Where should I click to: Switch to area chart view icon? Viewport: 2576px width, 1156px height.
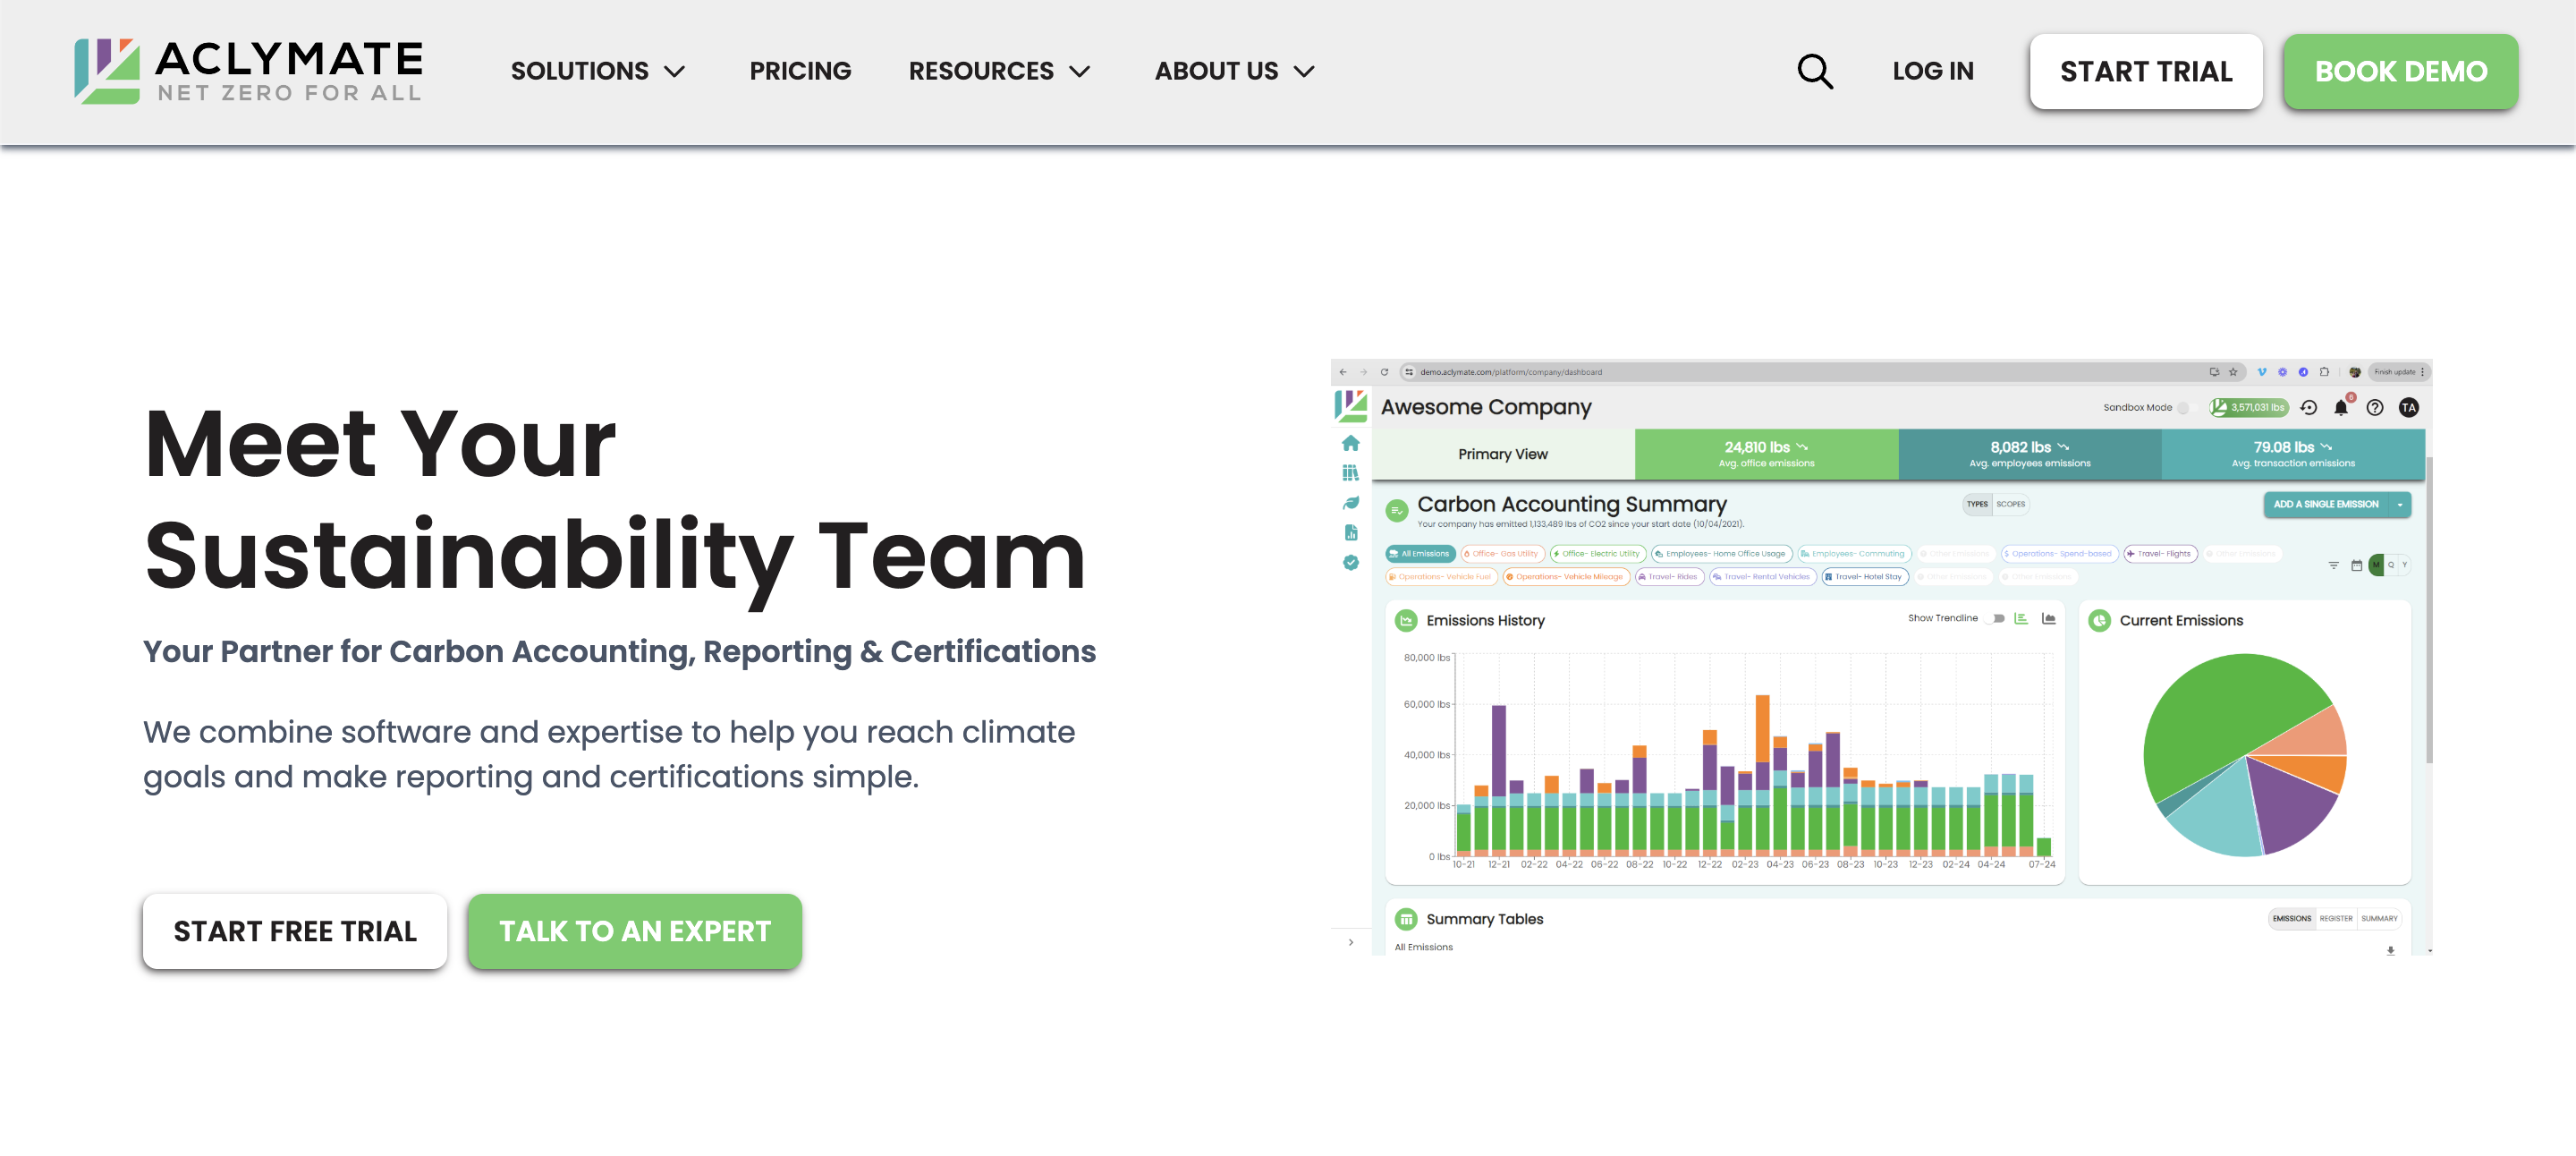(2048, 619)
